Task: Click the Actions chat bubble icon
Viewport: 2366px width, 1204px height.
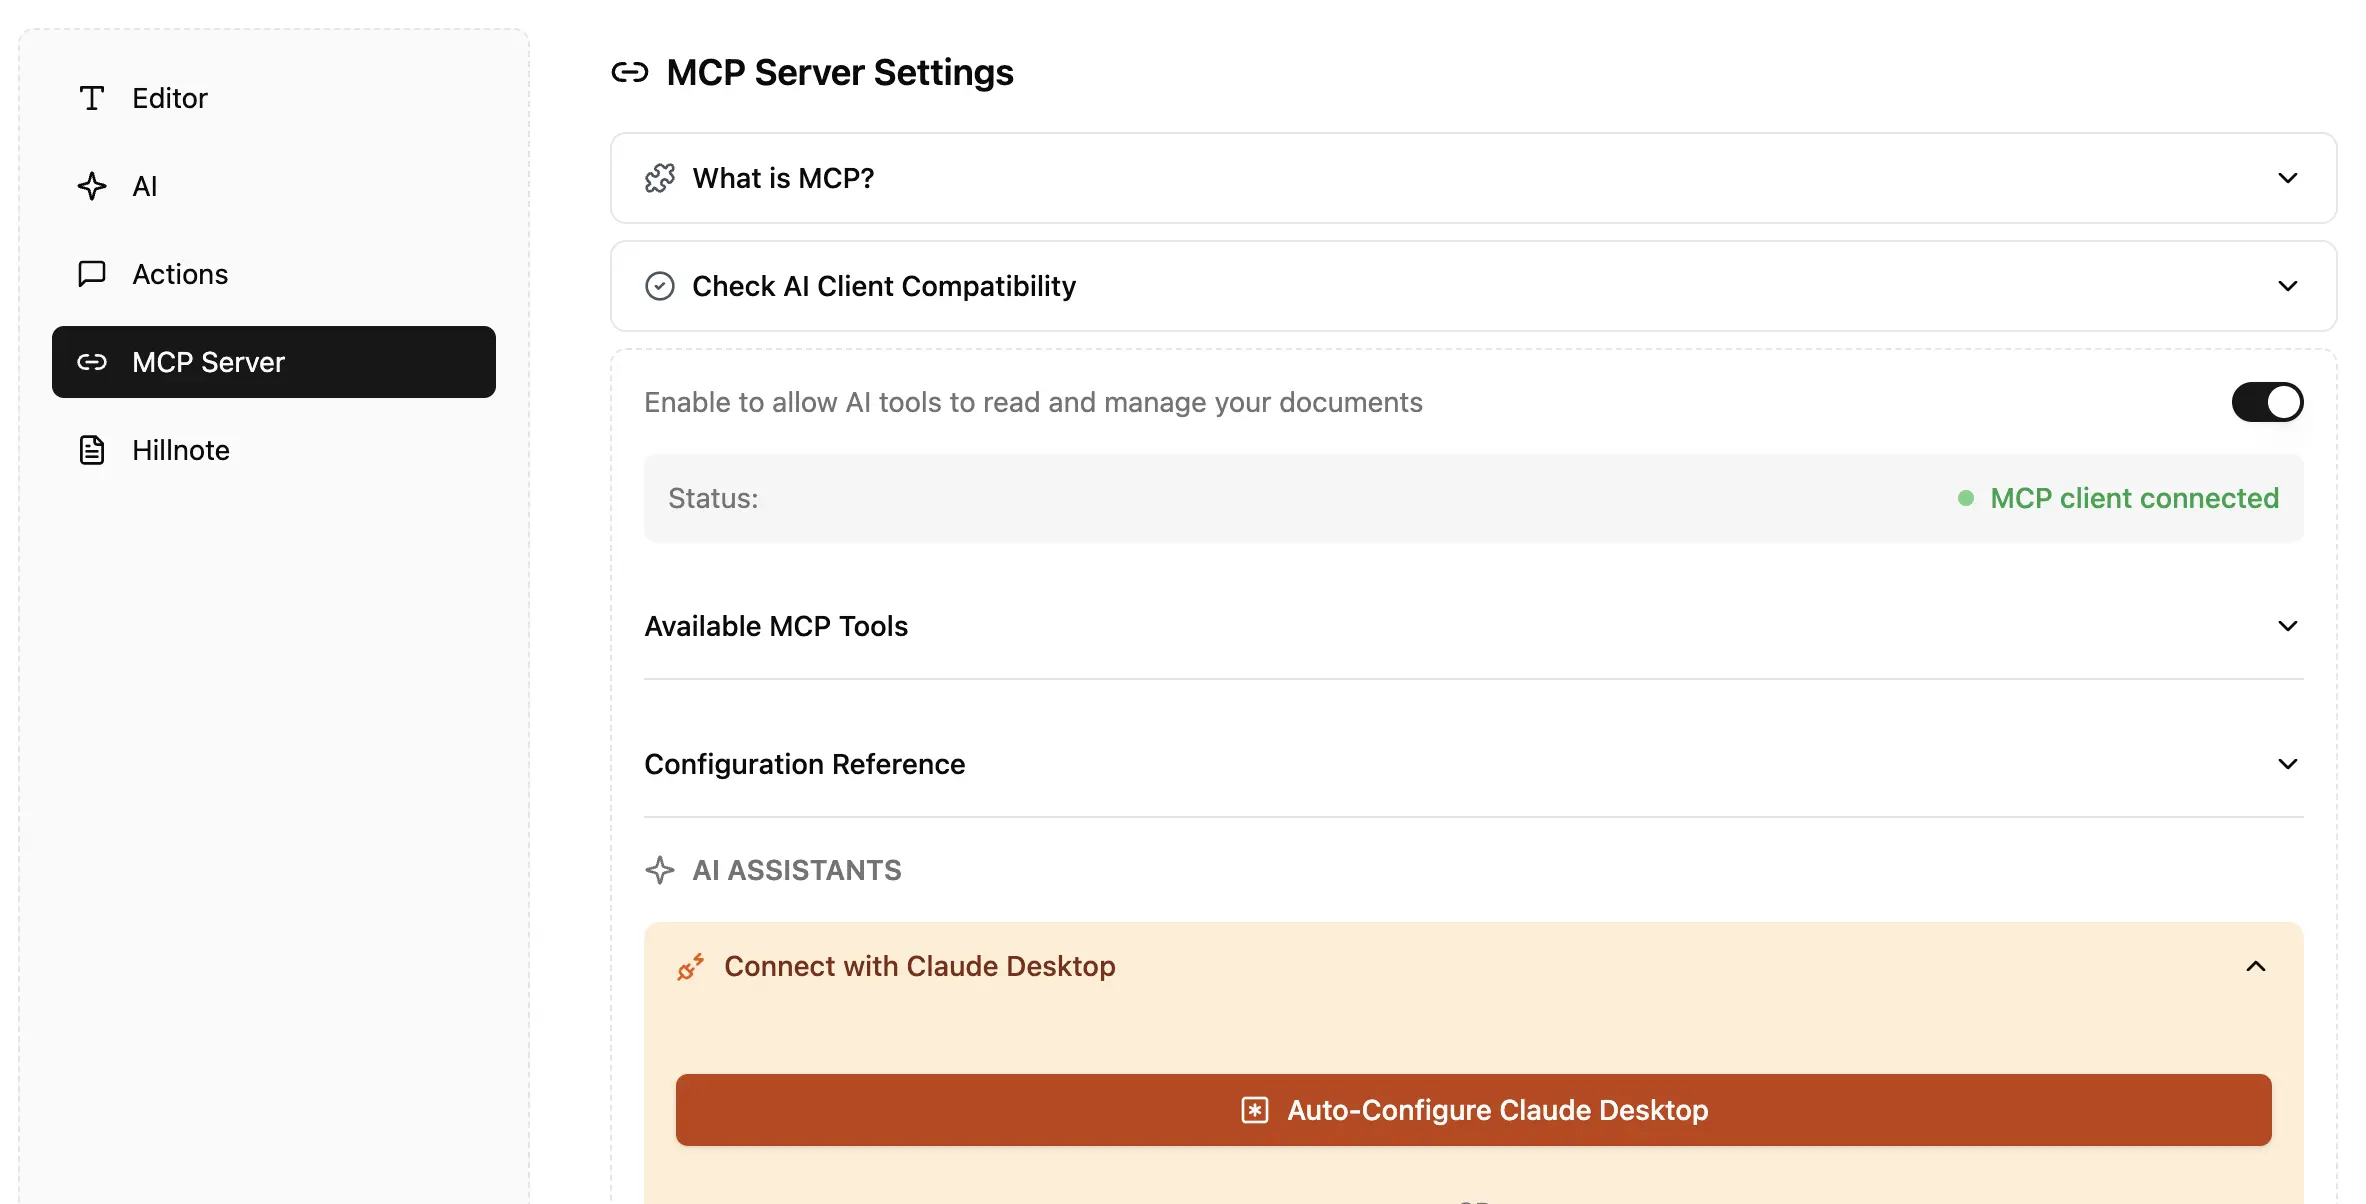Action: coord(92,274)
